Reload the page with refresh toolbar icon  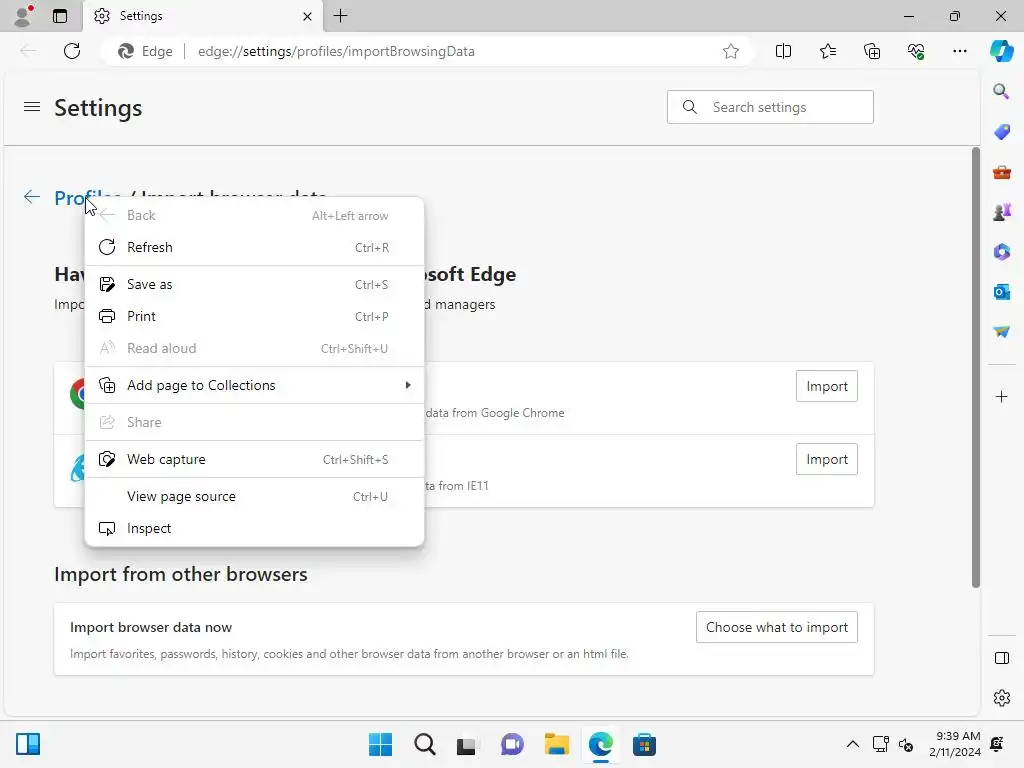(x=72, y=51)
